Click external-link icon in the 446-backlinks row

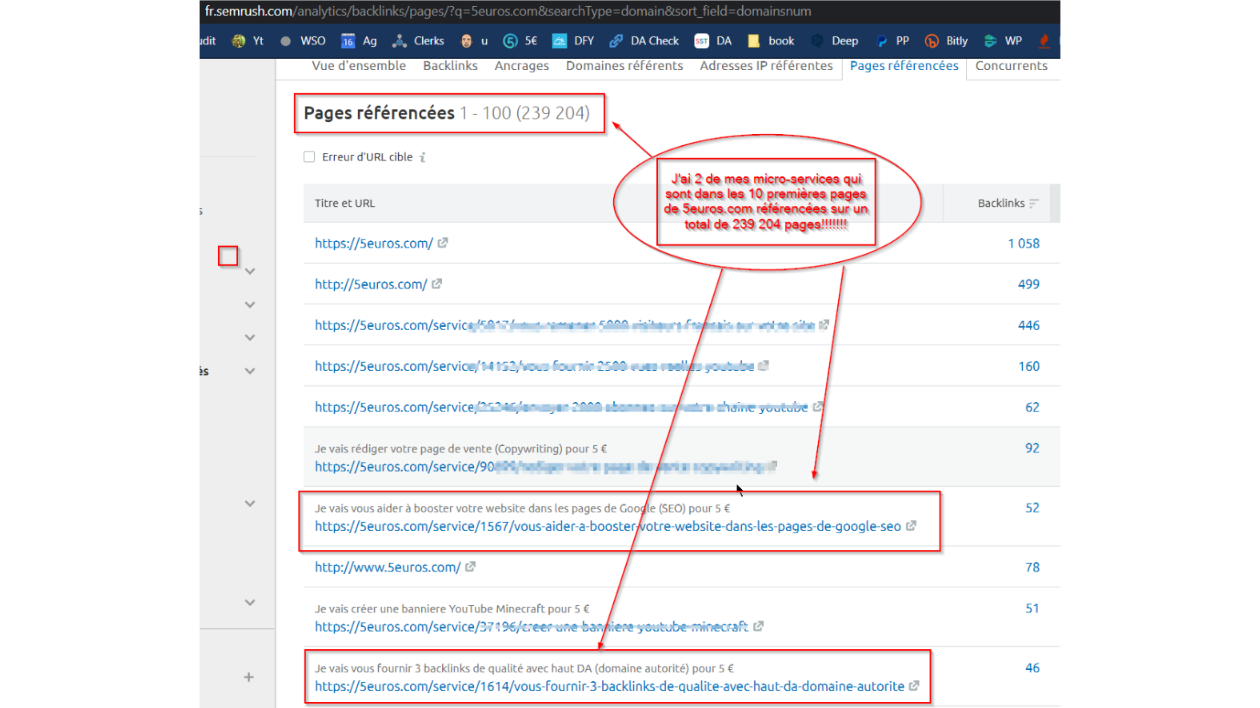[x=824, y=325]
